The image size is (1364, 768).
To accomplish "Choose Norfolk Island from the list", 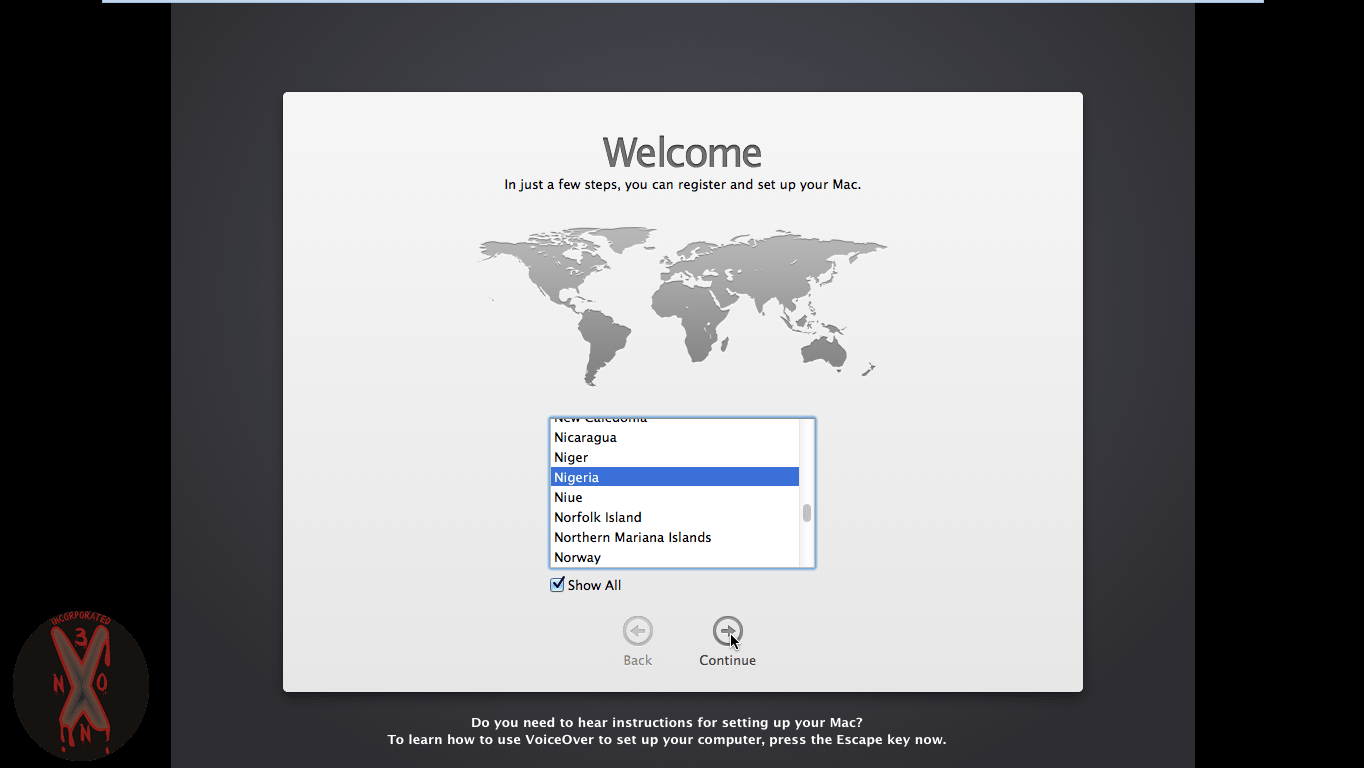I will 675,517.
